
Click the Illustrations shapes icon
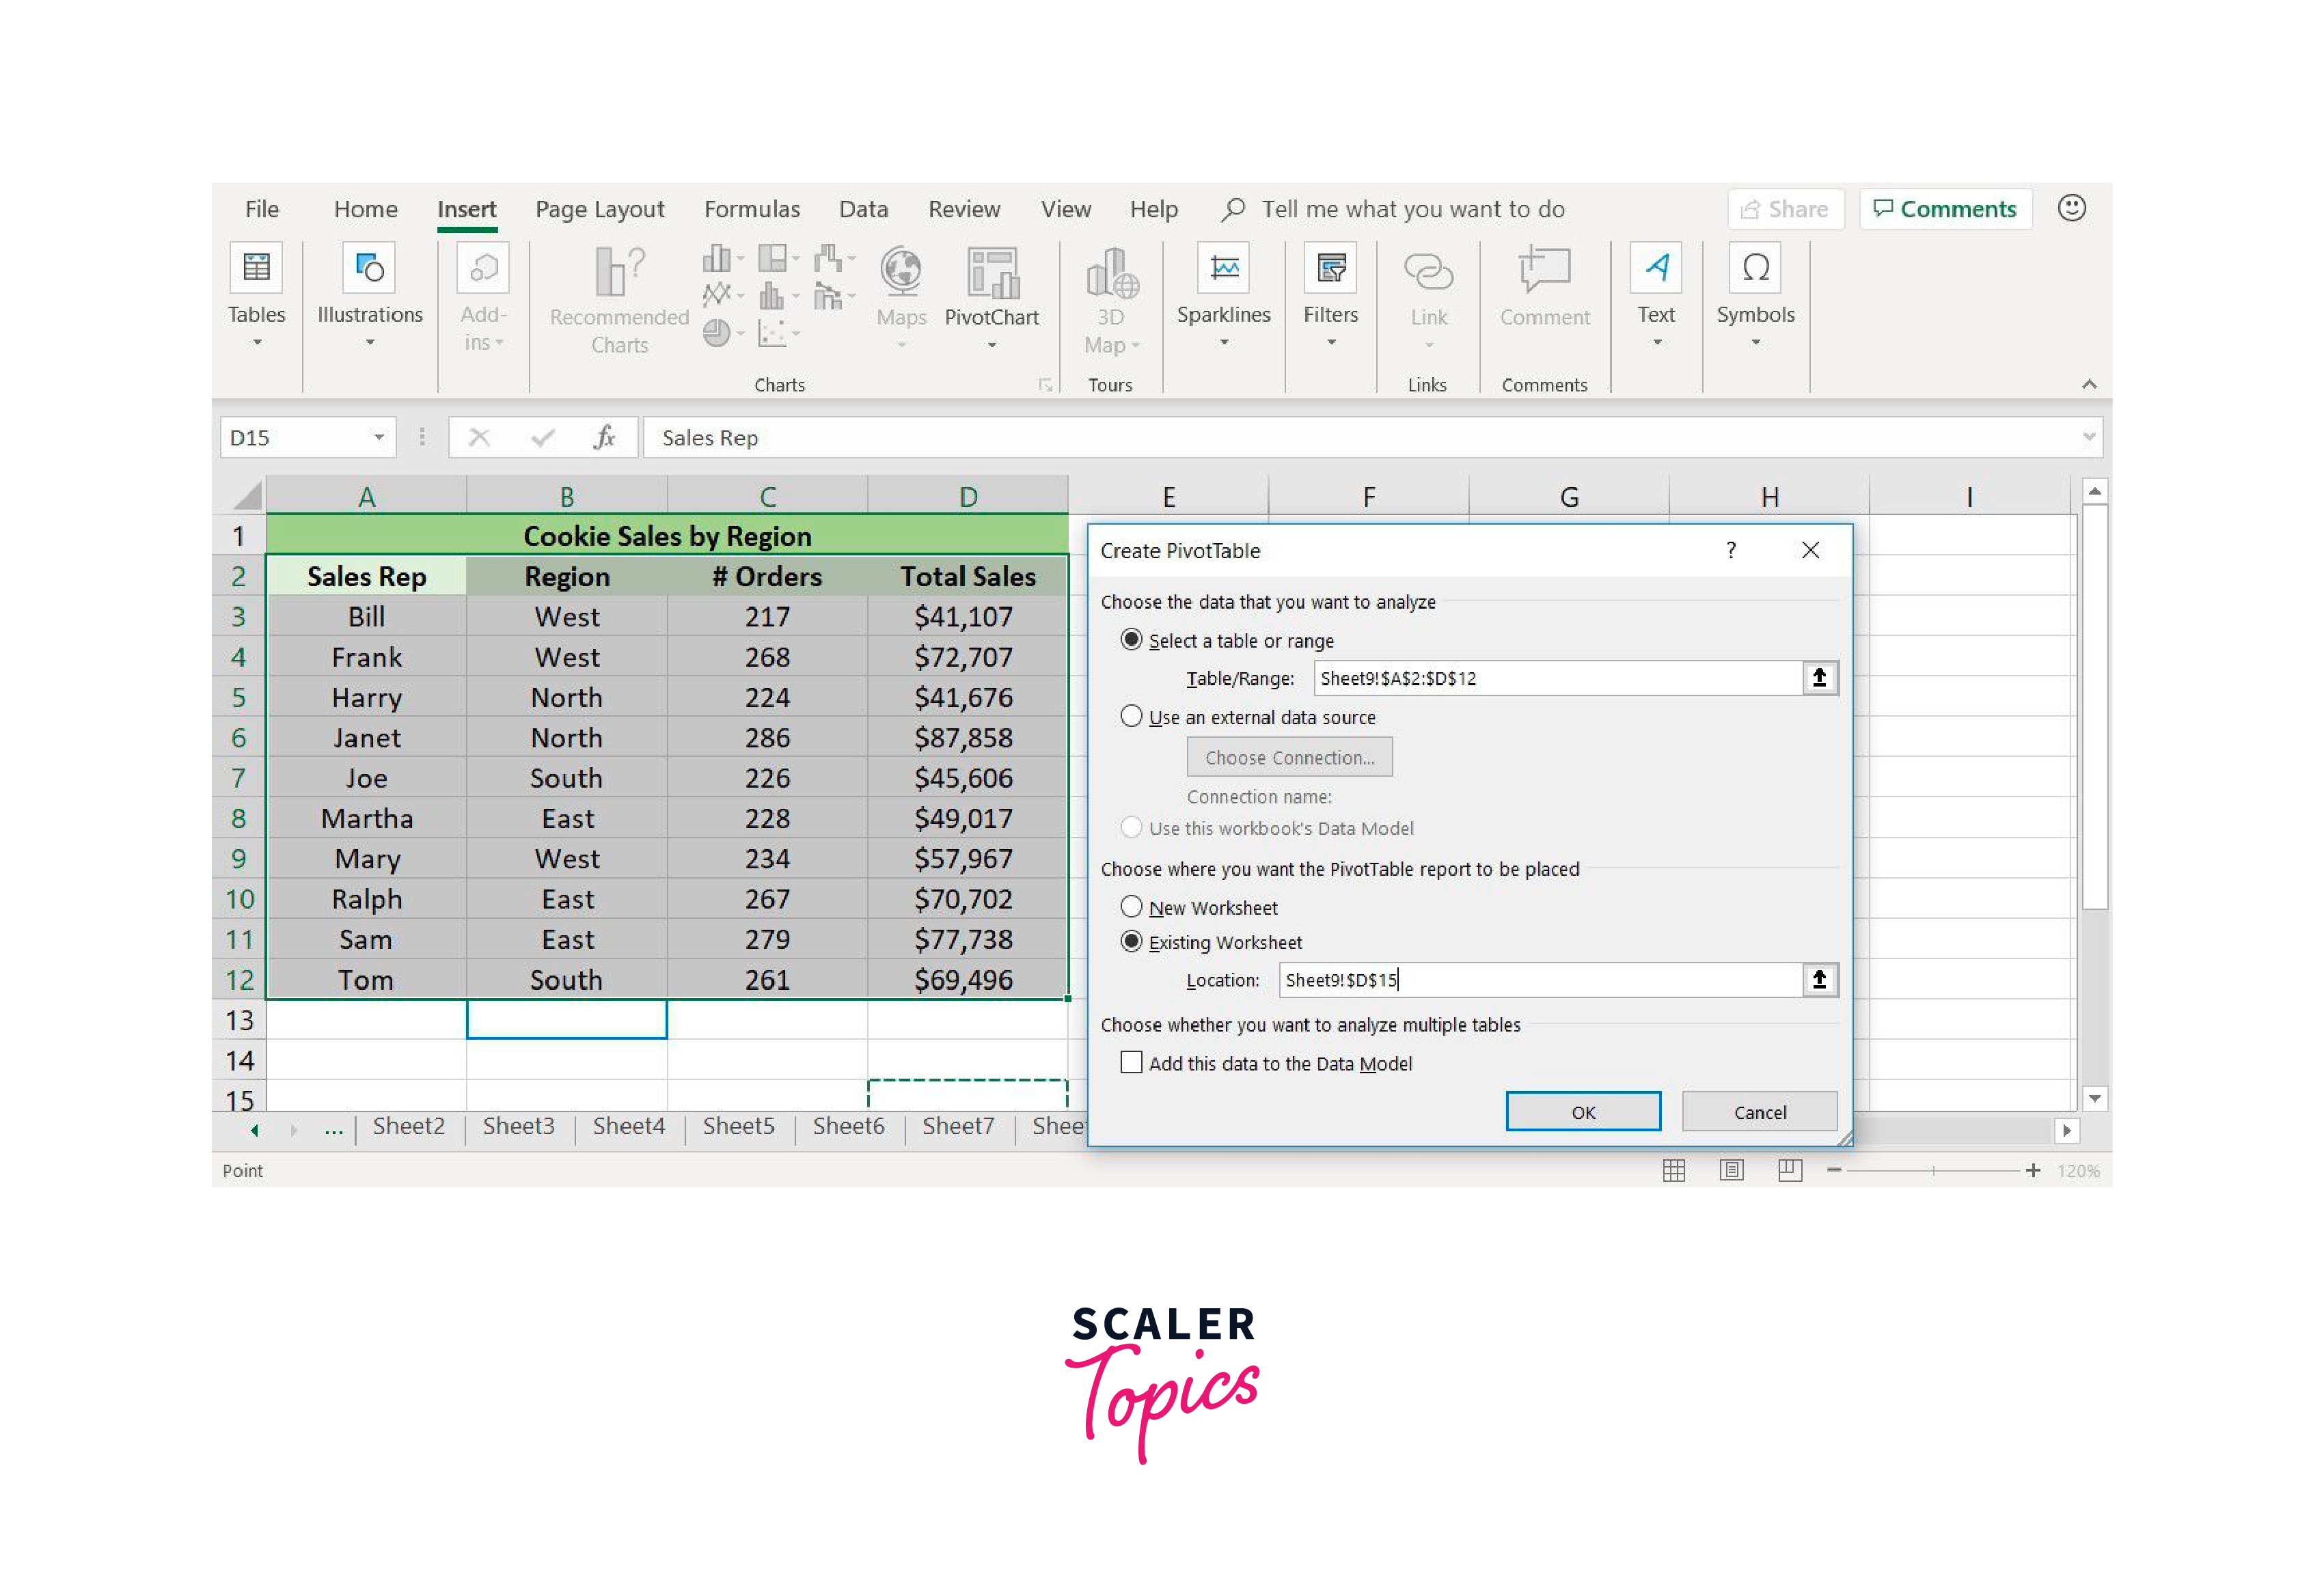coord(369,268)
